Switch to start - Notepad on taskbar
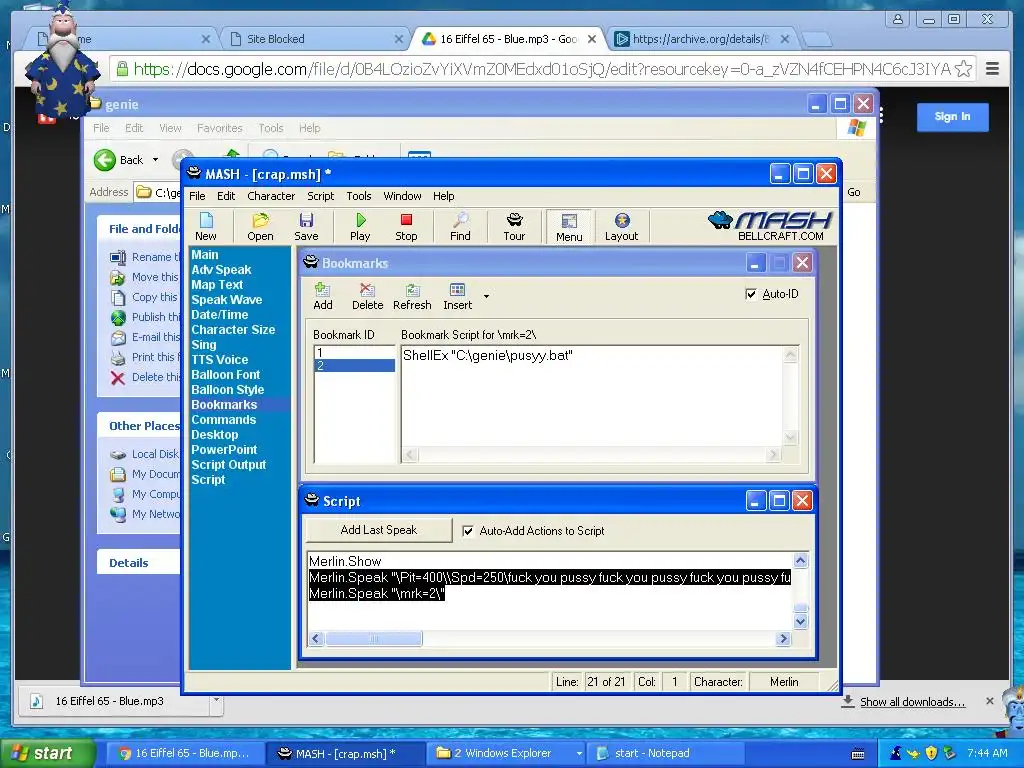Viewport: 1024px width, 768px height. [665, 753]
